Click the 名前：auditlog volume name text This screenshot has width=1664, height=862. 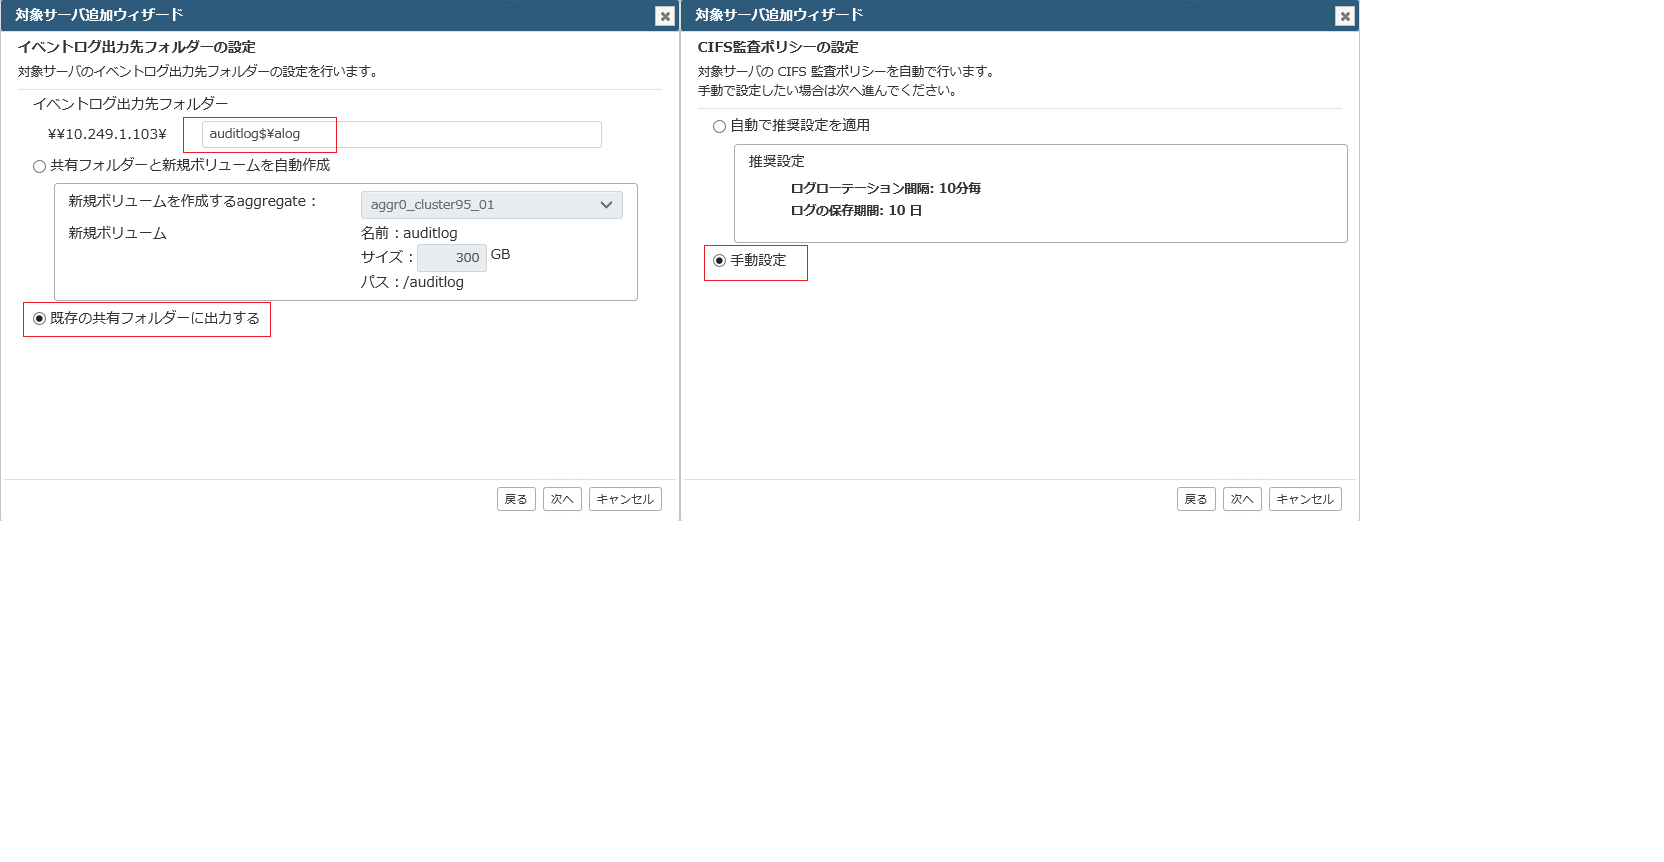409,233
